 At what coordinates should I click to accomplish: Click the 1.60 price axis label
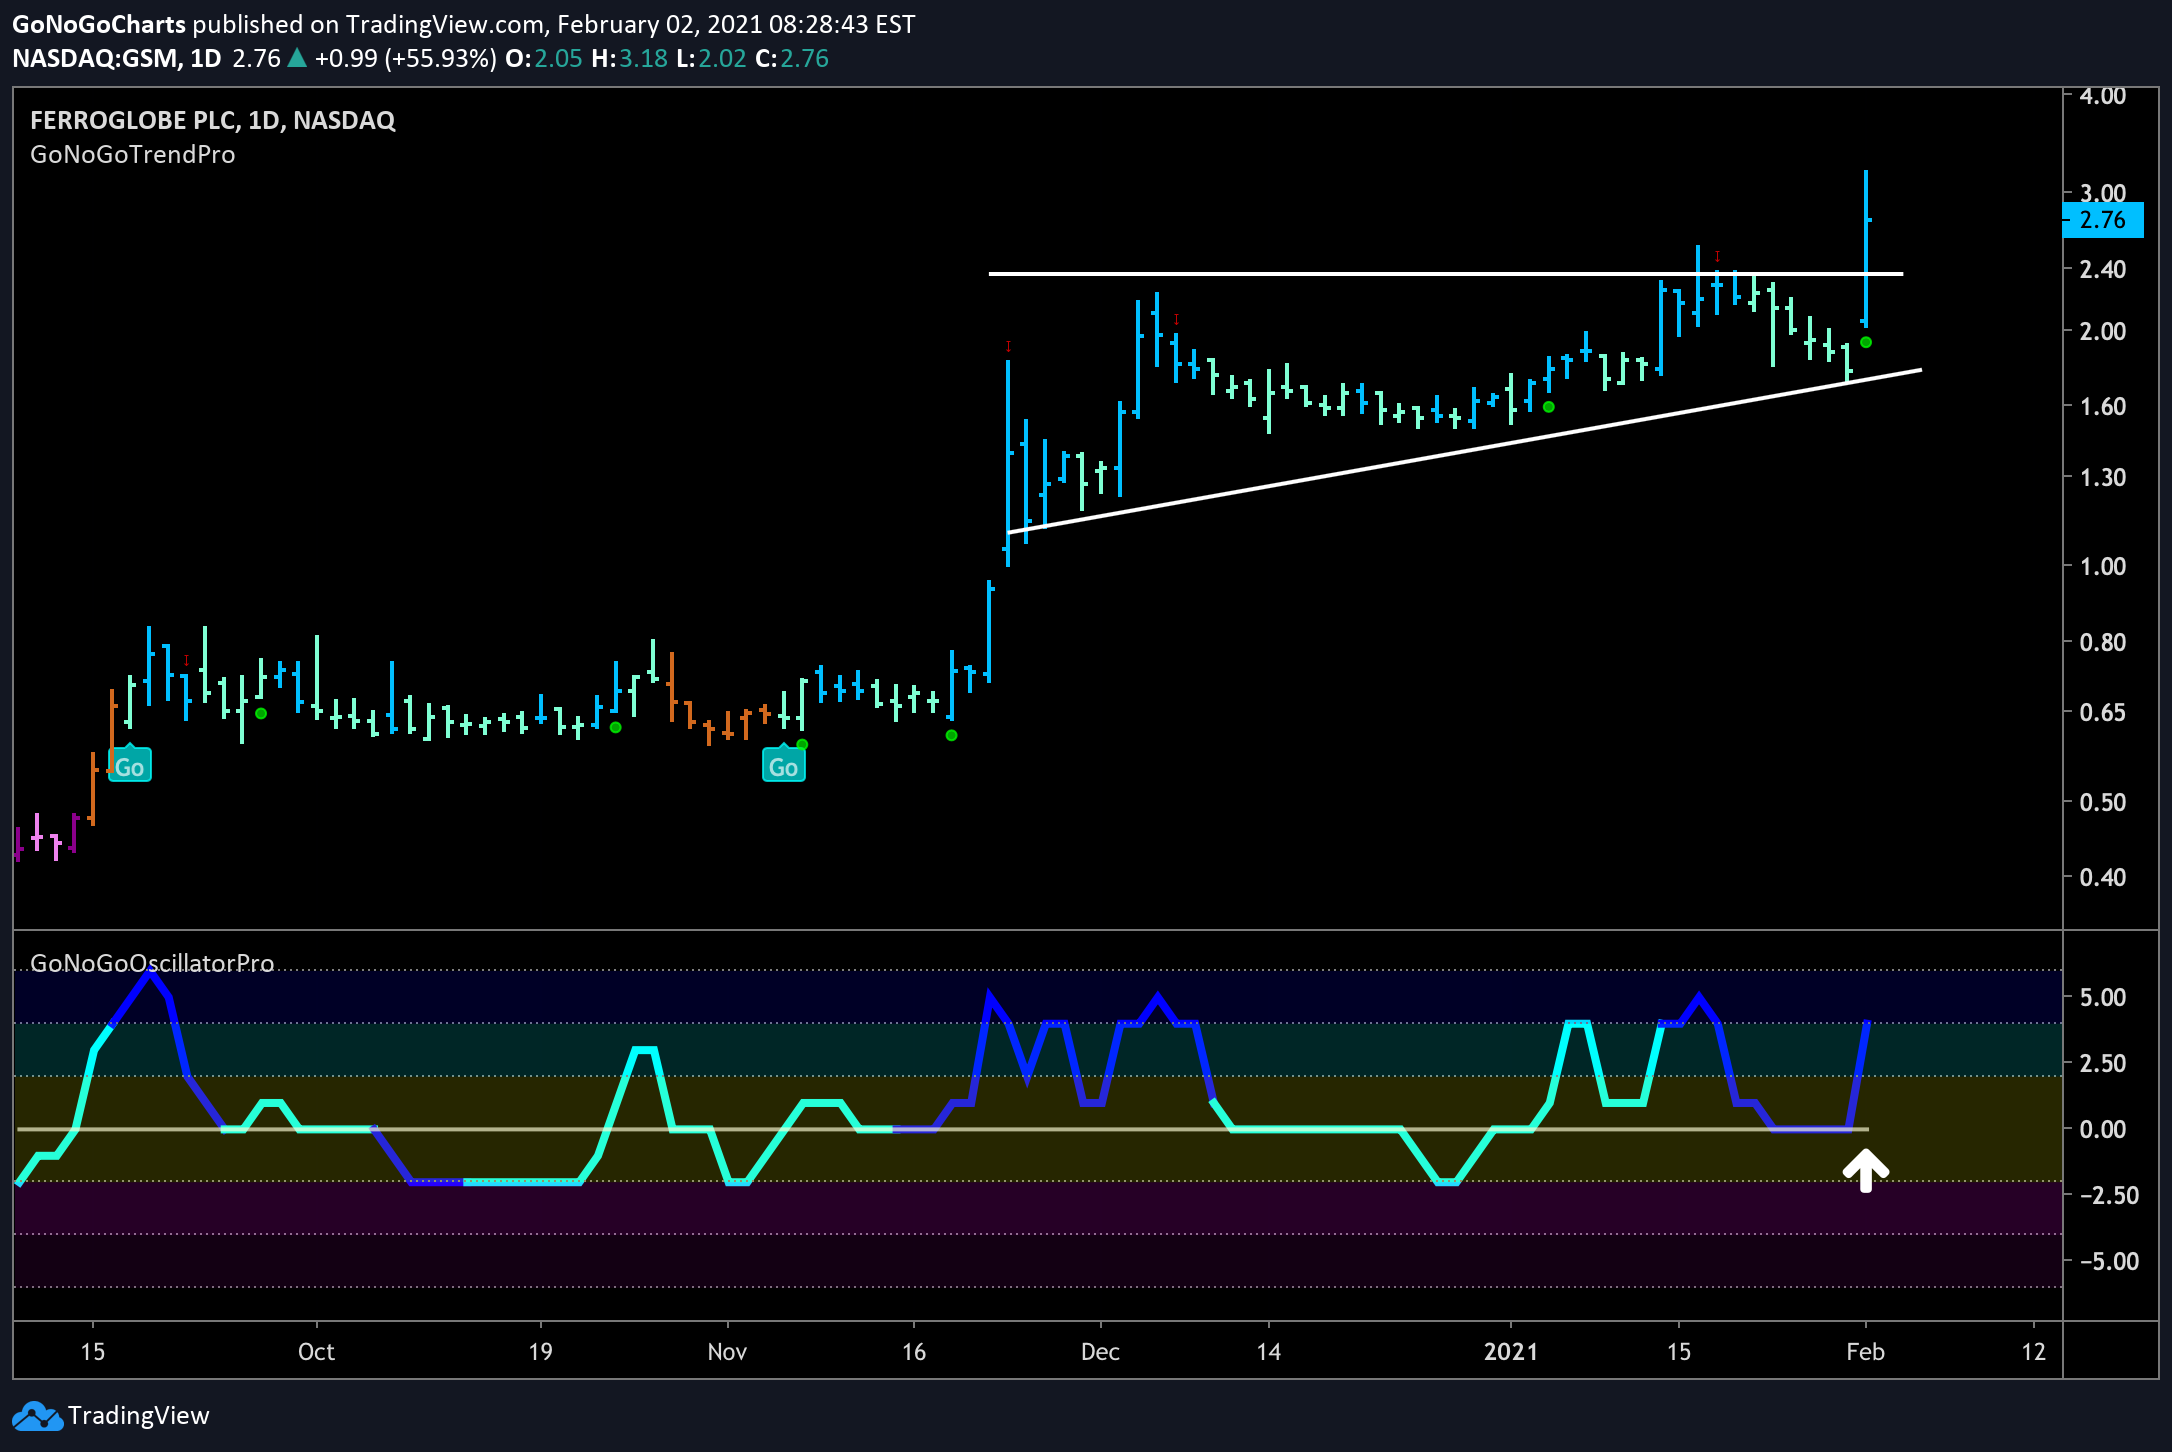pyautogui.click(x=2103, y=406)
